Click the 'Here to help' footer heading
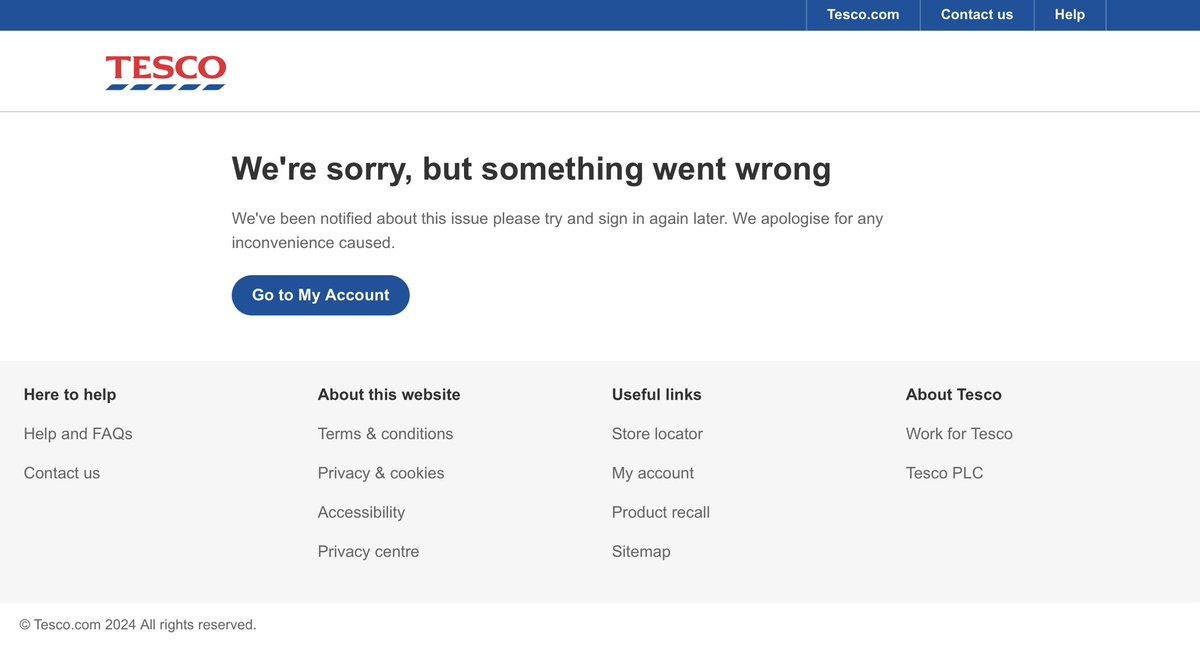Screen dimensions: 1200x655 70,395
